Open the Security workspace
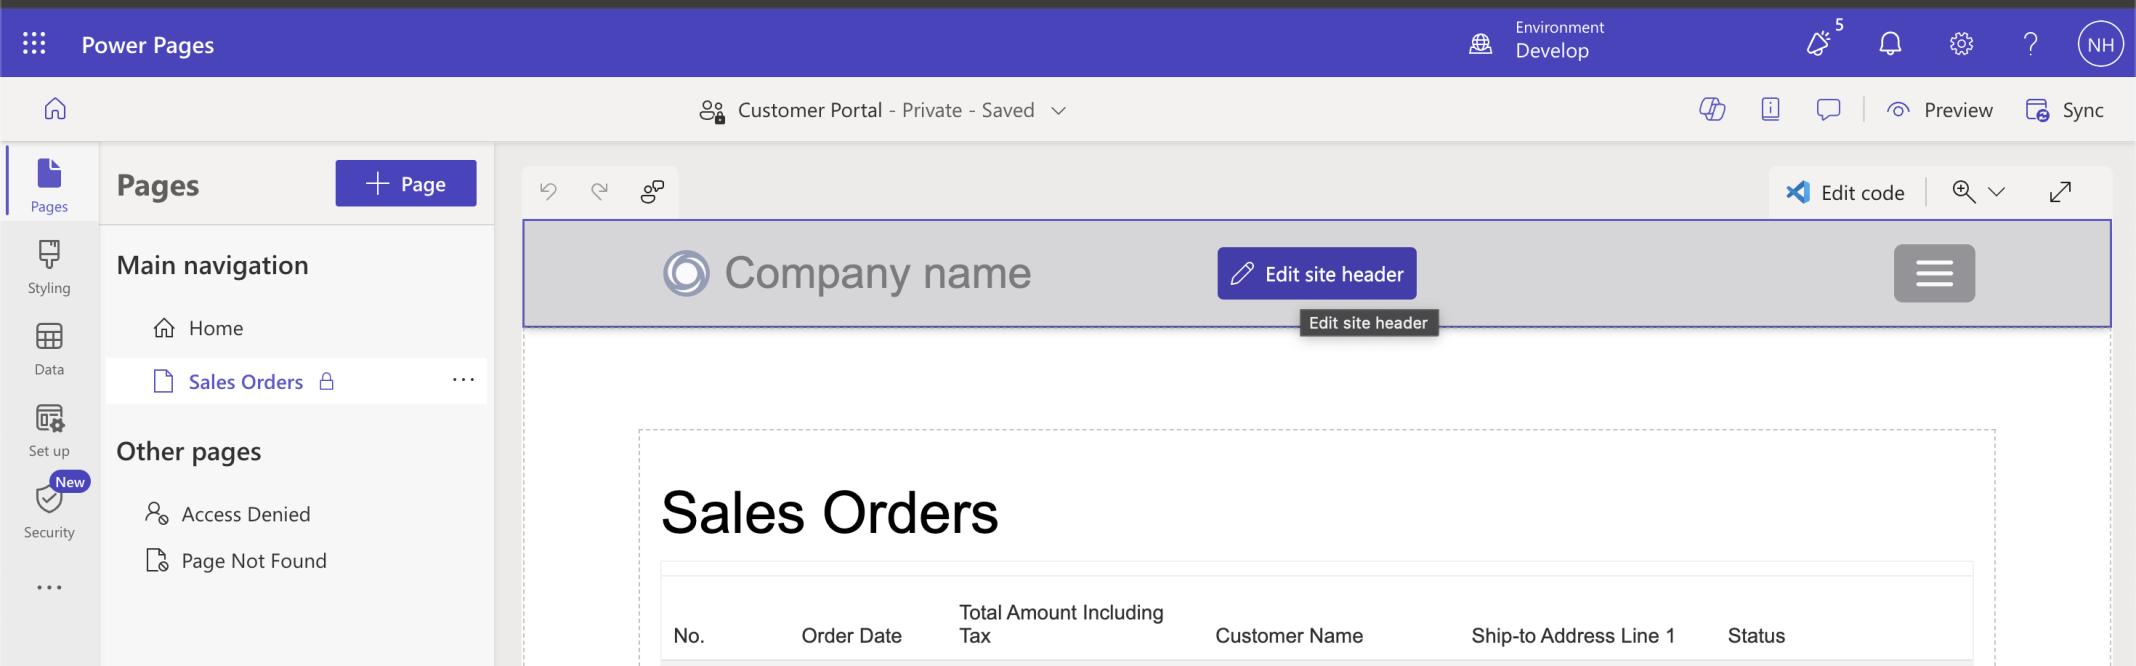The image size is (2136, 666). (x=49, y=511)
